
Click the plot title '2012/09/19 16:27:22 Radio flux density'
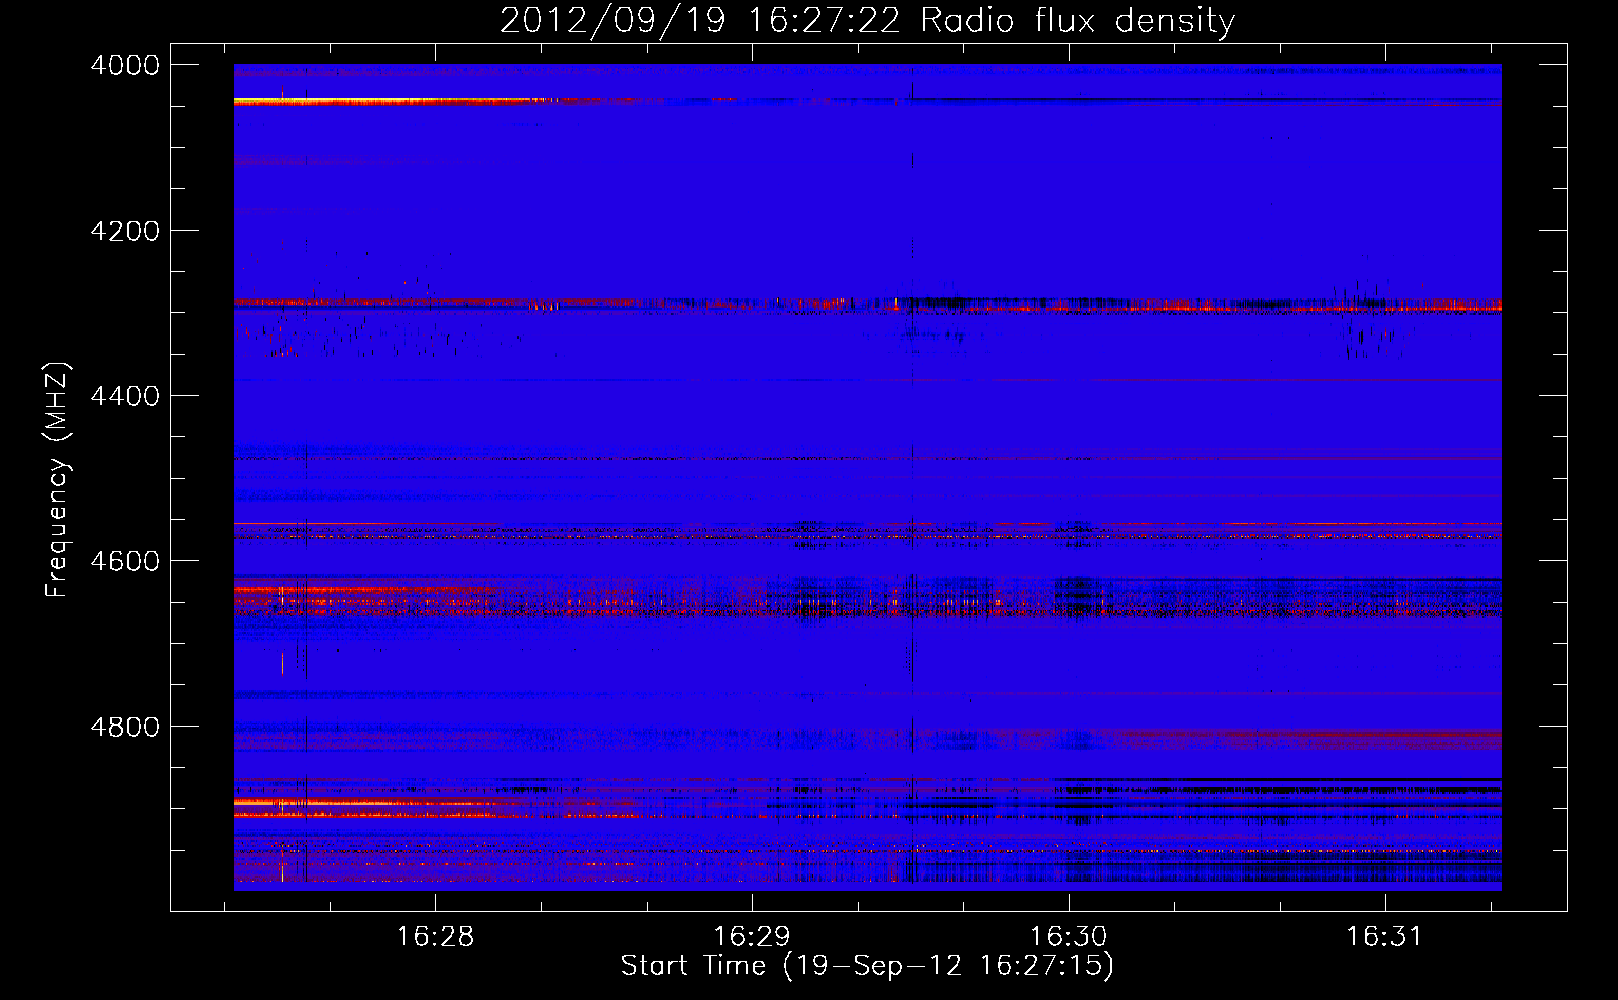pos(867,20)
